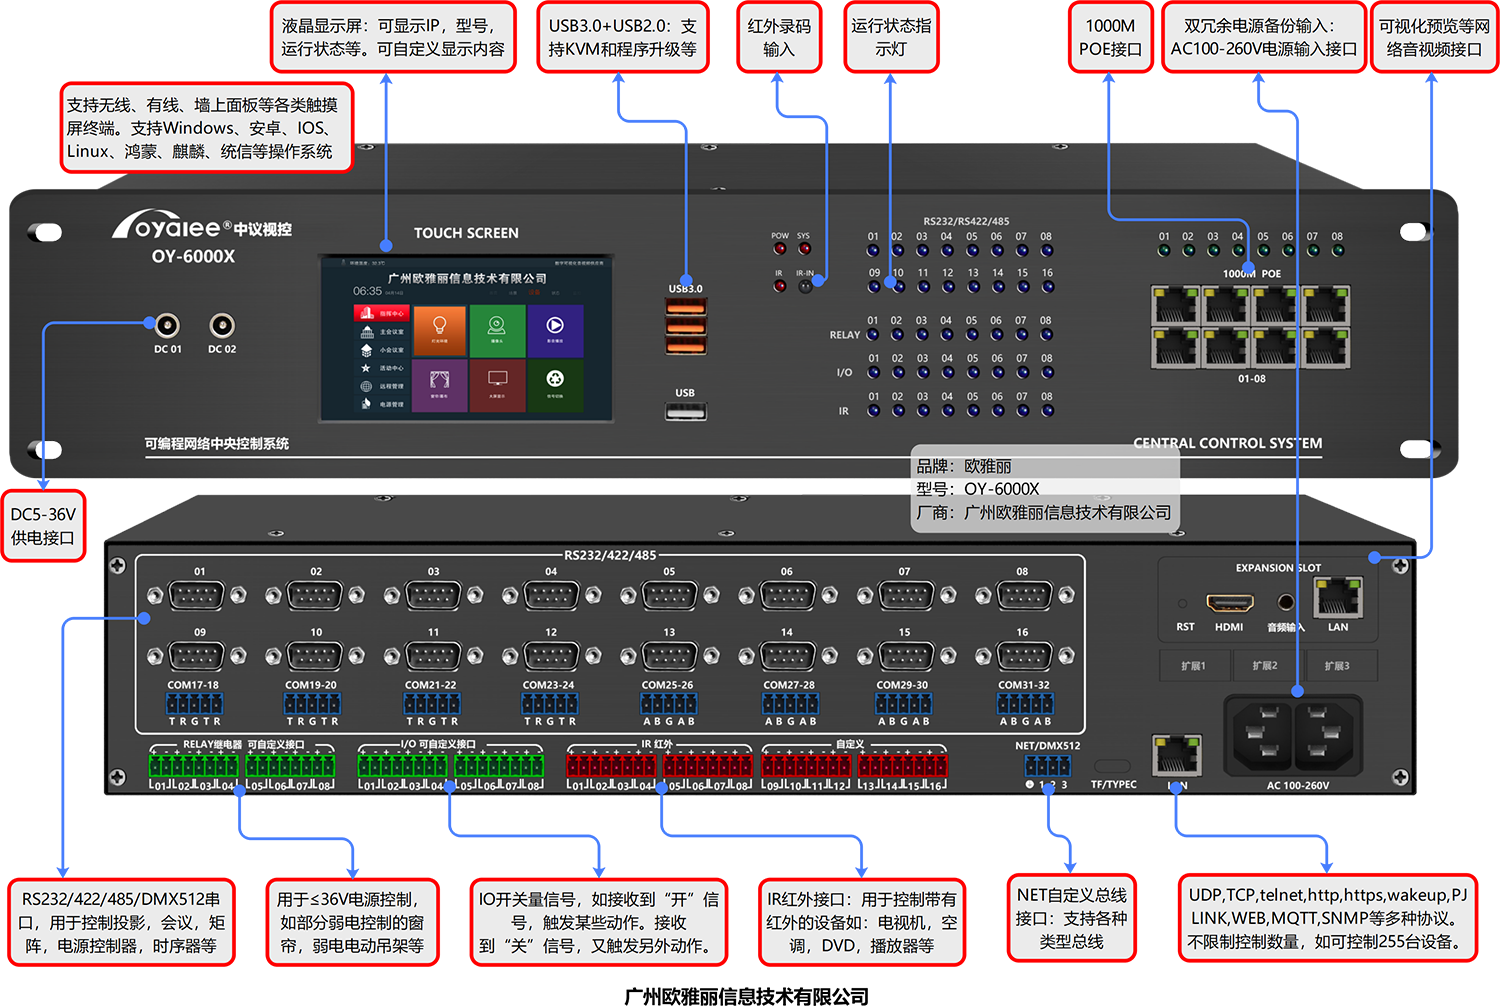
Task: Open the curtain tile on the touch screen
Action: [439, 385]
